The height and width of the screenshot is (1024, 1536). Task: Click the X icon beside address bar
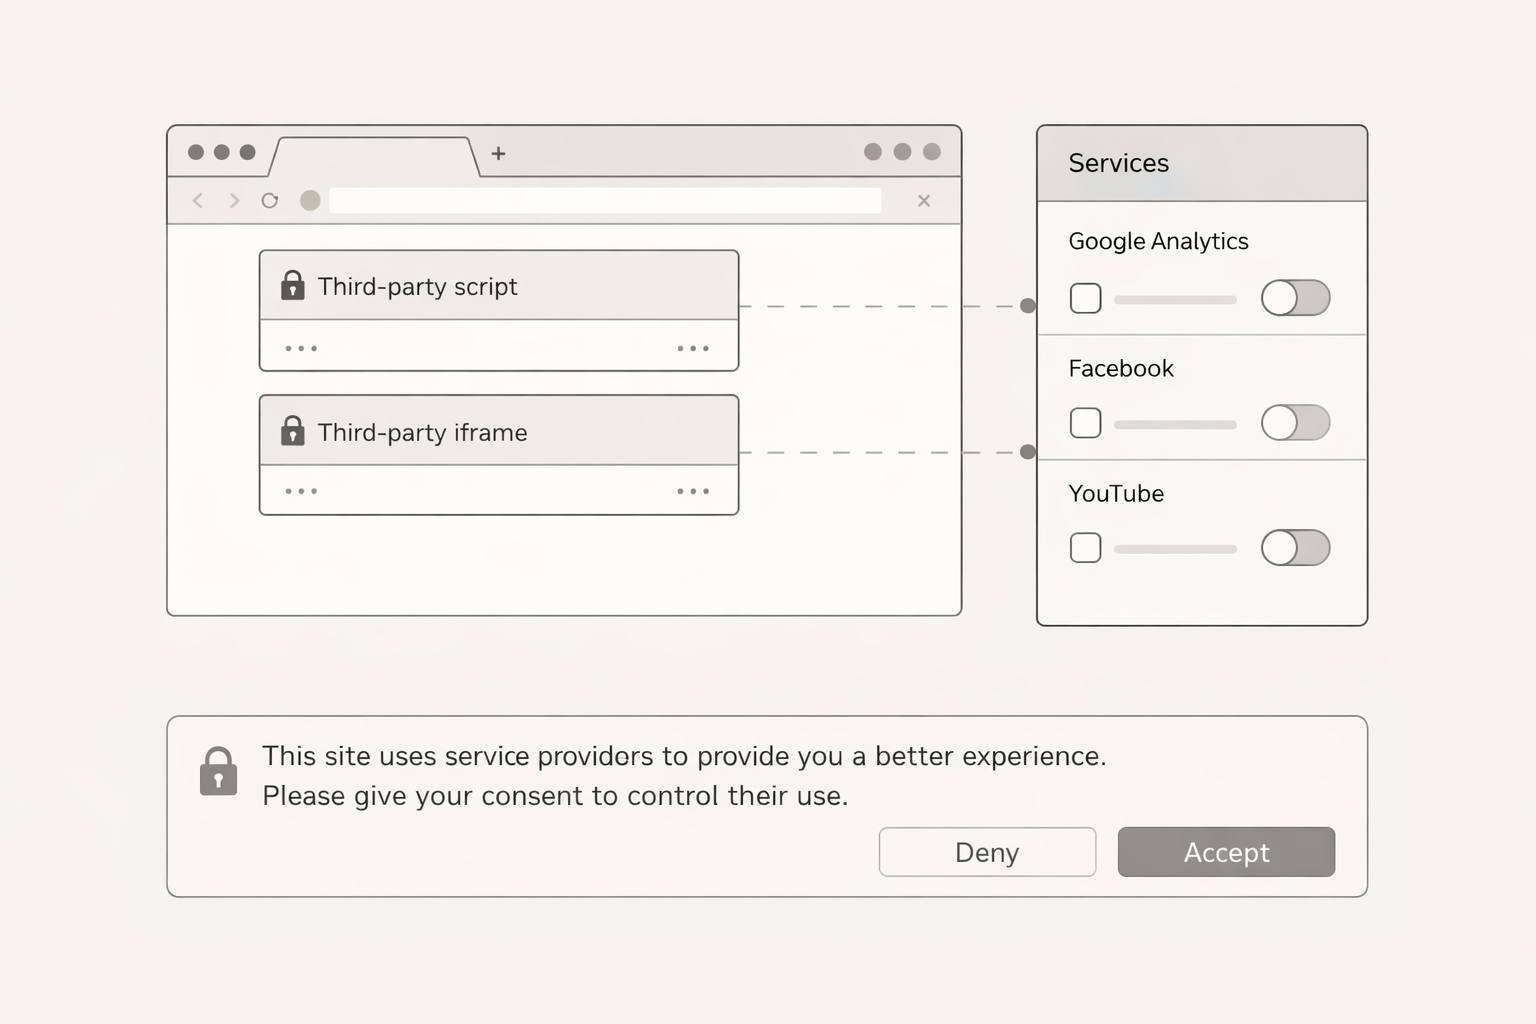coord(924,201)
